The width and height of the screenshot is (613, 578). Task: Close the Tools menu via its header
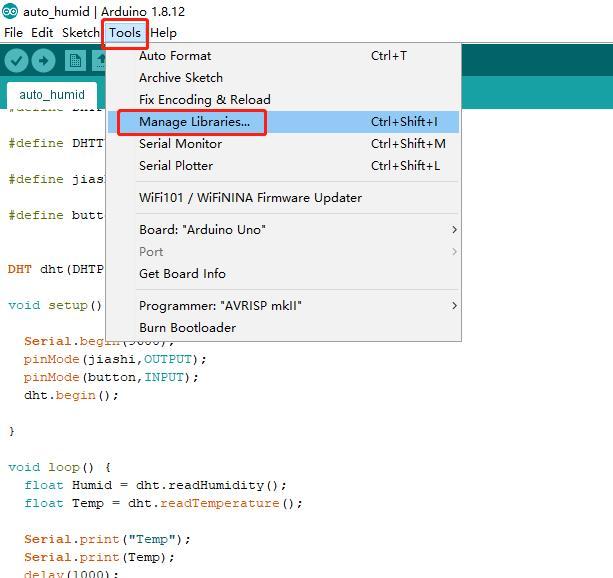125,33
